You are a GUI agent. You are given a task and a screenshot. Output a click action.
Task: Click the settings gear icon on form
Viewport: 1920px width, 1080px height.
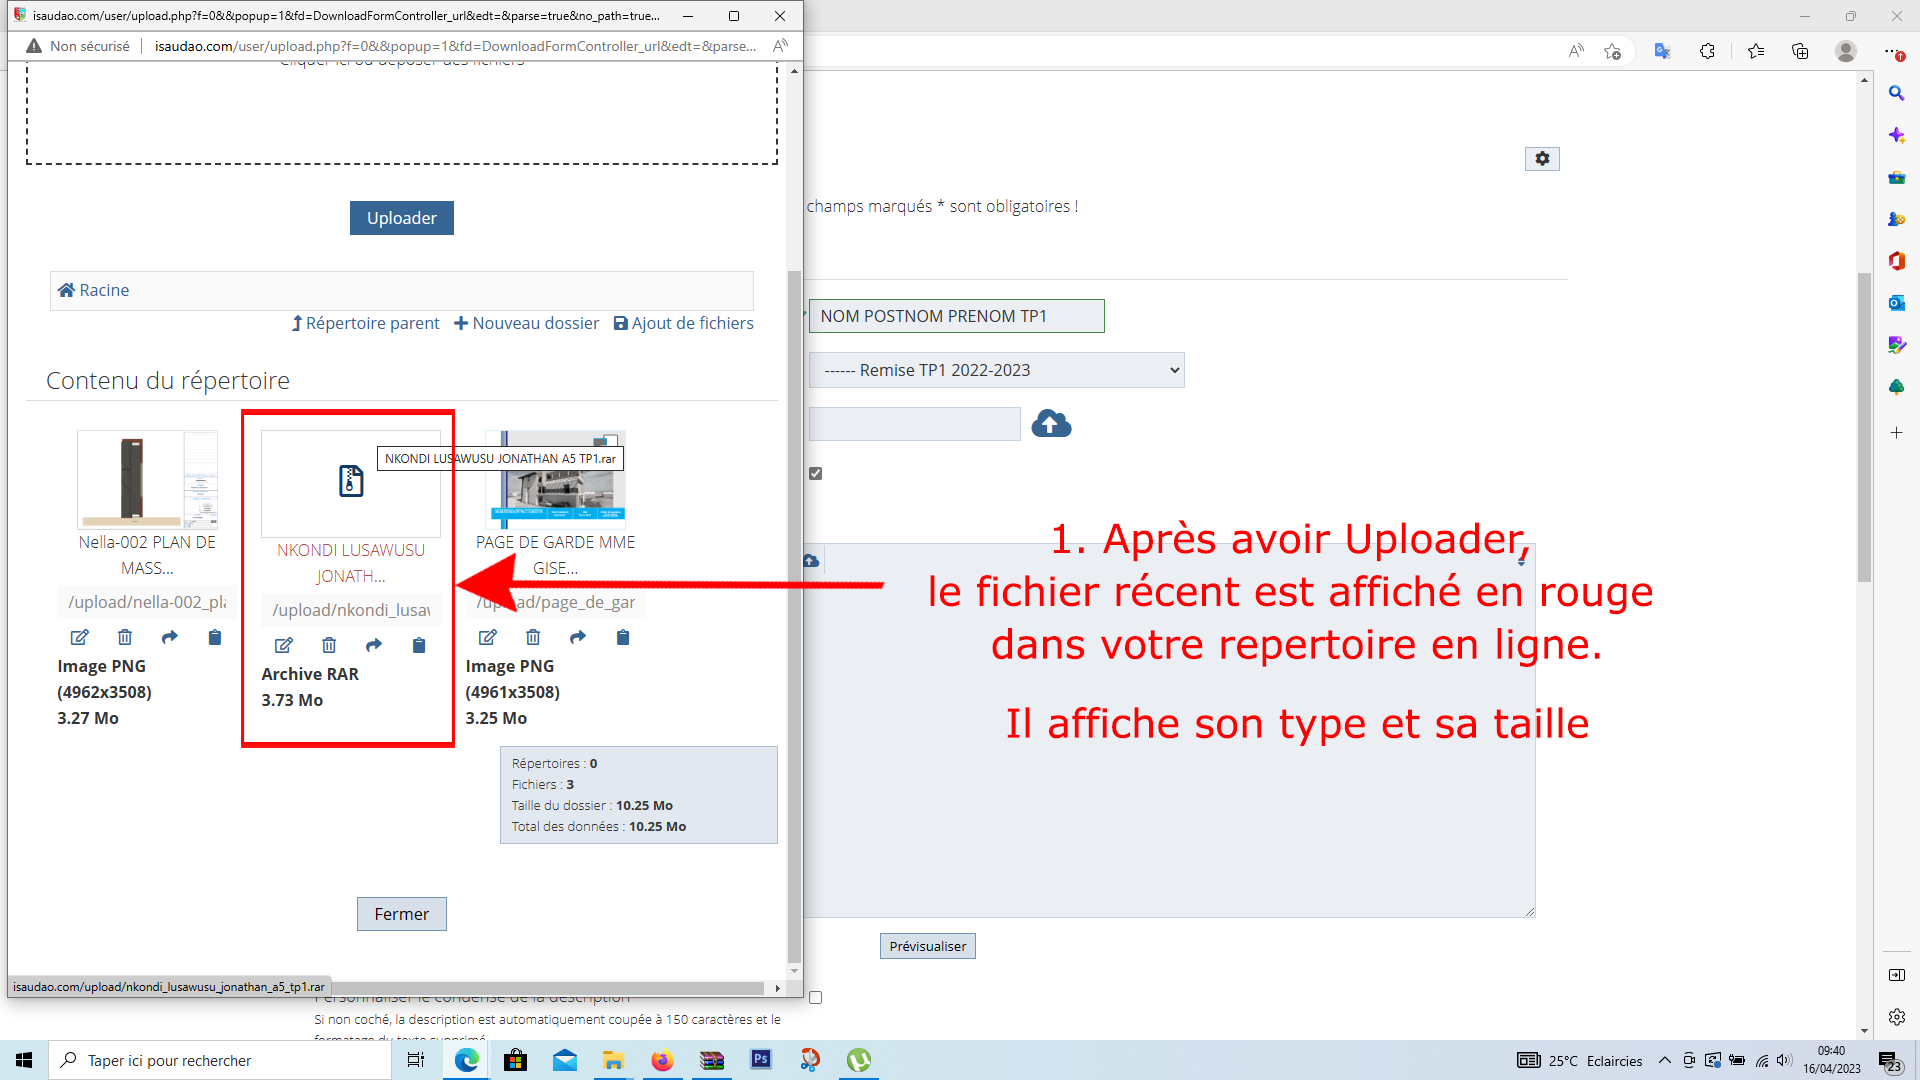(x=1542, y=159)
